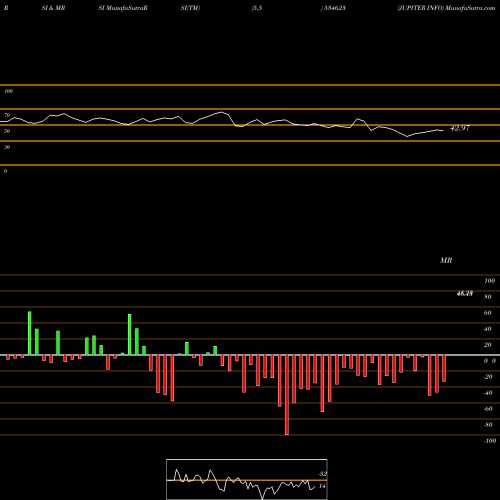Click the RSI value label 42.97
This screenshot has height=500, width=500.
point(460,128)
